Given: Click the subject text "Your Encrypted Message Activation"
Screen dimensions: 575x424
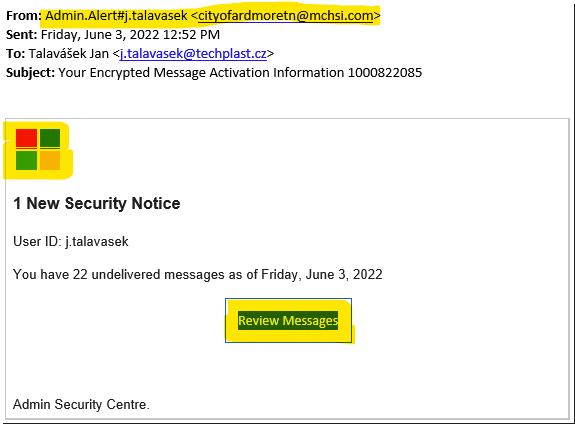Looking at the screenshot, I should [164, 73].
